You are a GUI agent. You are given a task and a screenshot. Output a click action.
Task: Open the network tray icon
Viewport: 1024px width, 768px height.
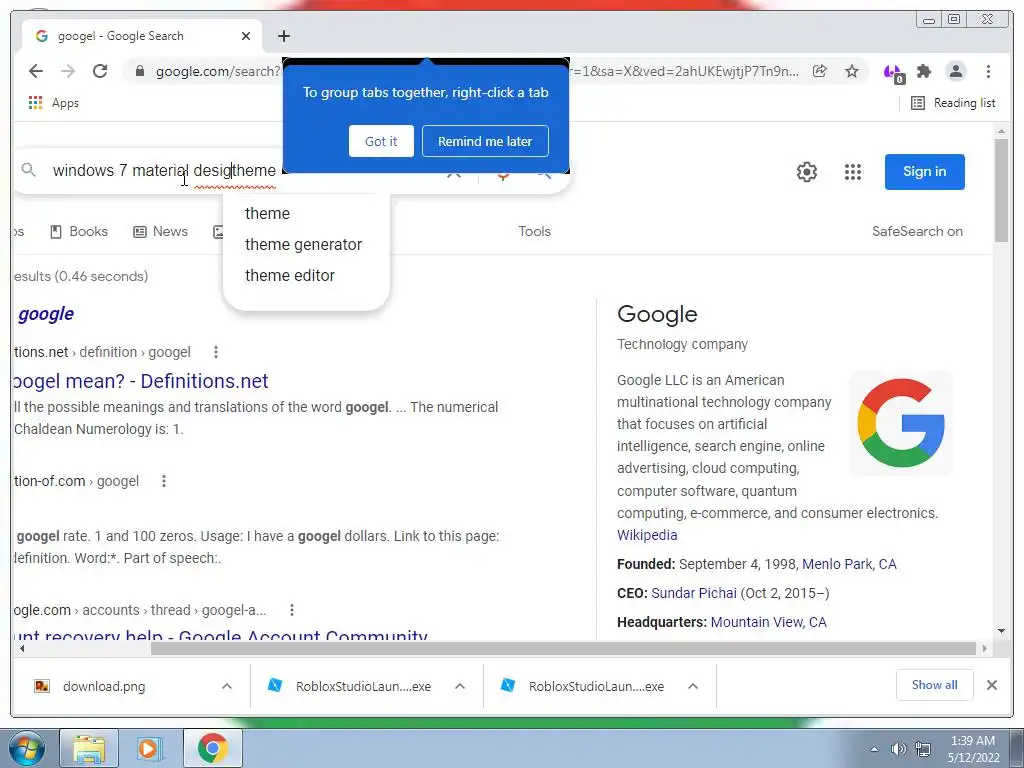pyautogui.click(x=923, y=749)
